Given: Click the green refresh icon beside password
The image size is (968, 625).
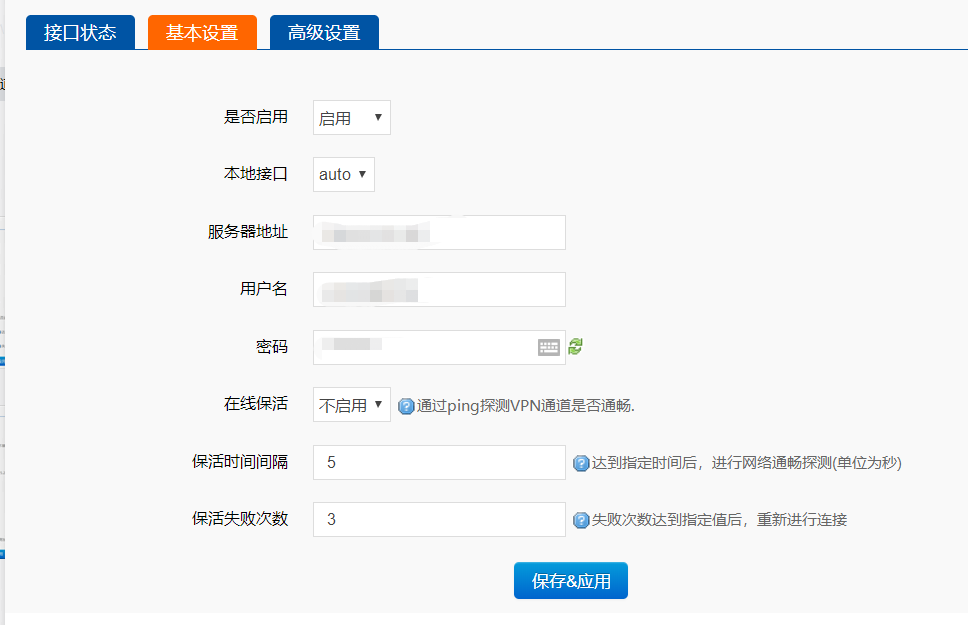Looking at the screenshot, I should point(575,346).
